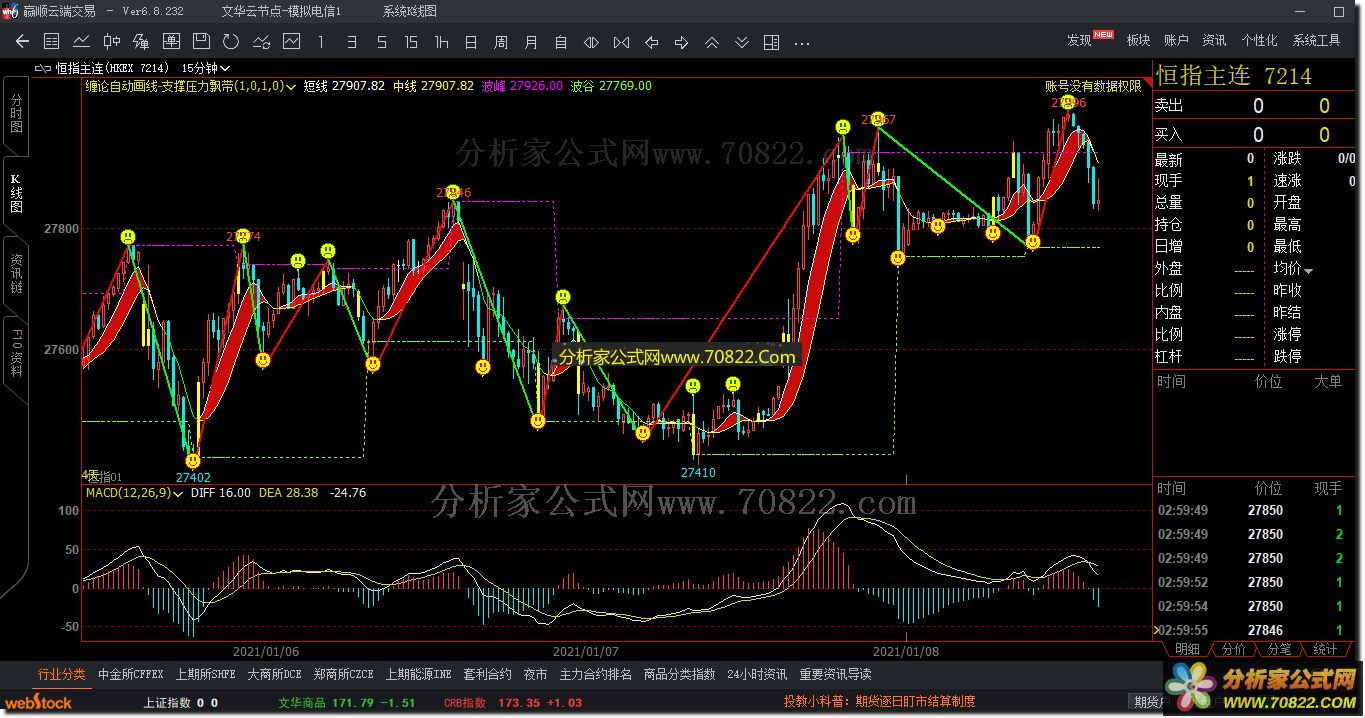Viewport: 1365px width, 718px height.
Task: Click the link icon beside 恒指主连
Action: pos(42,68)
